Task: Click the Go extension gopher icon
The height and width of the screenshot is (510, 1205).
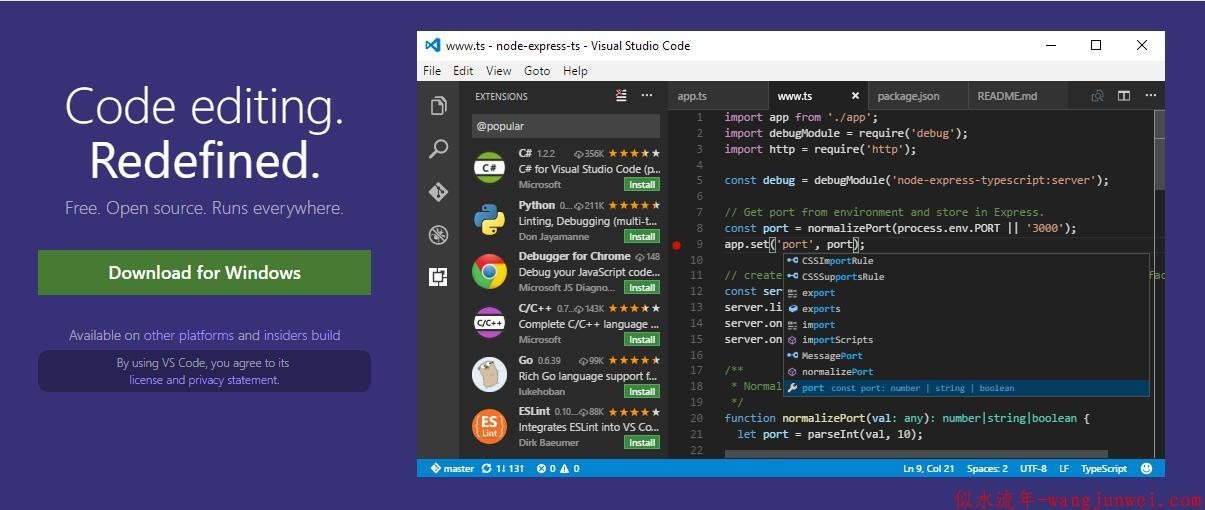Action: coord(489,375)
